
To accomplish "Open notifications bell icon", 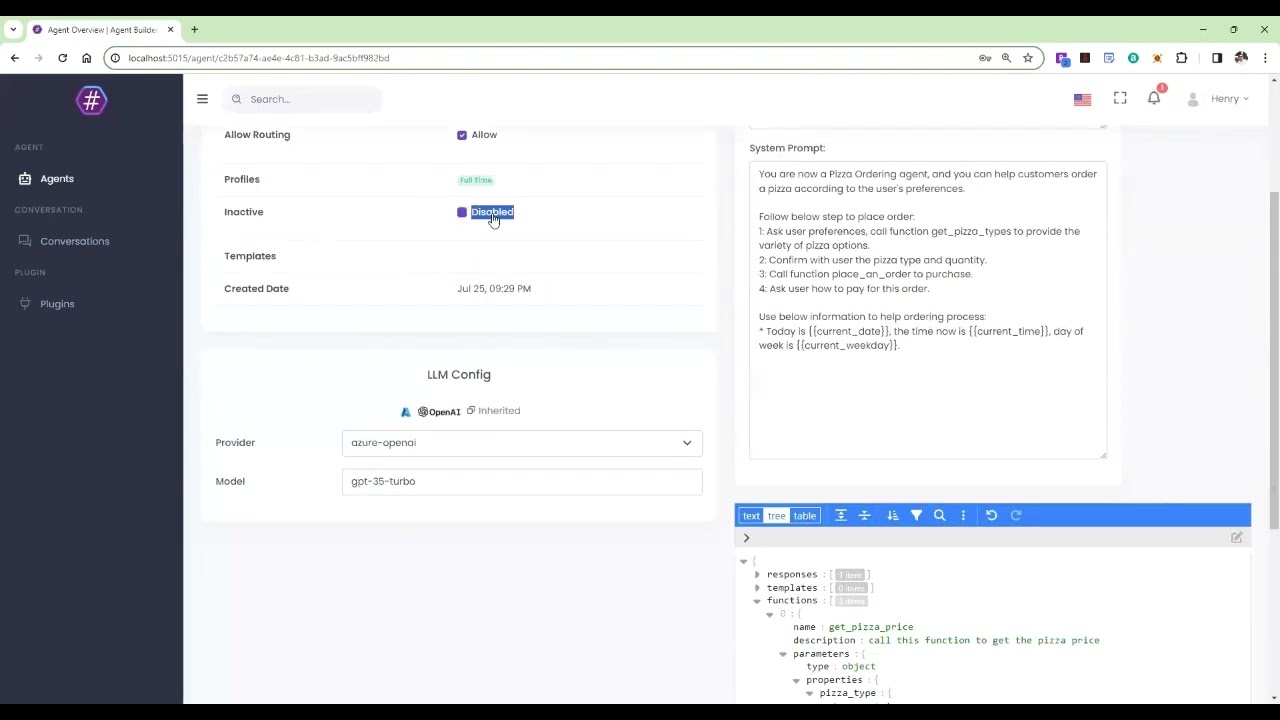I will 1154,98.
